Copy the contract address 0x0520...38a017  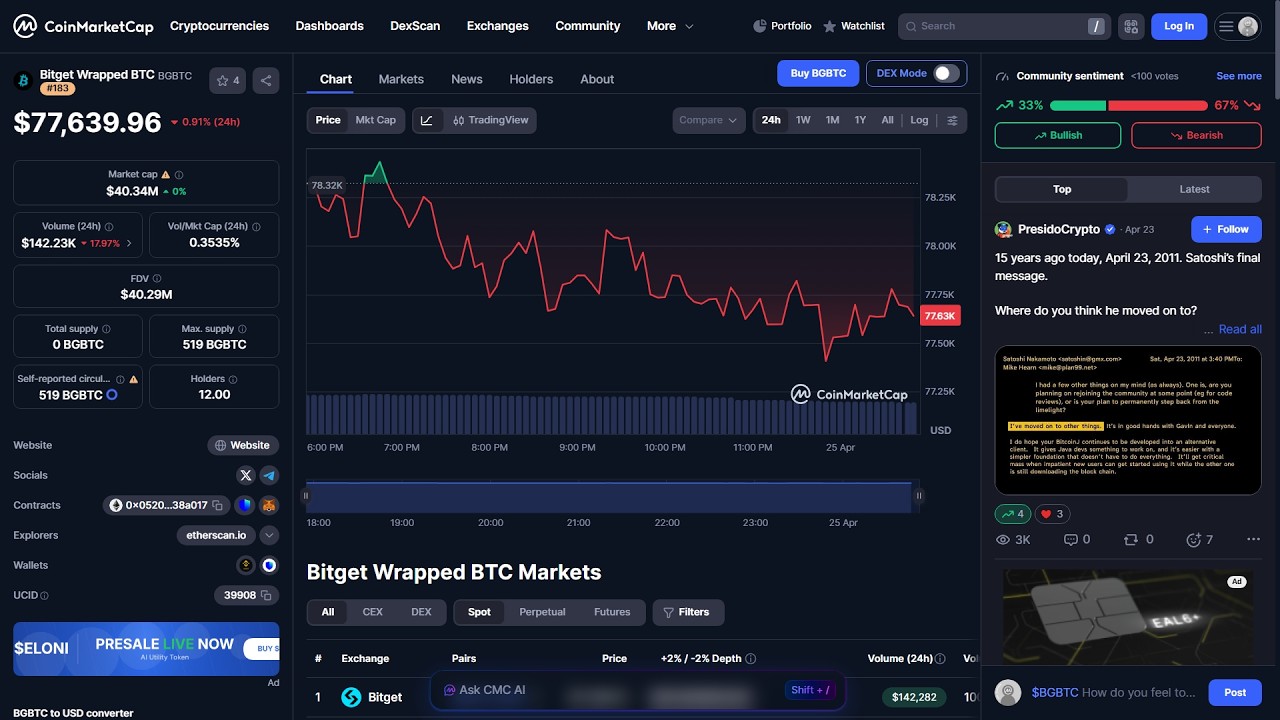click(217, 506)
